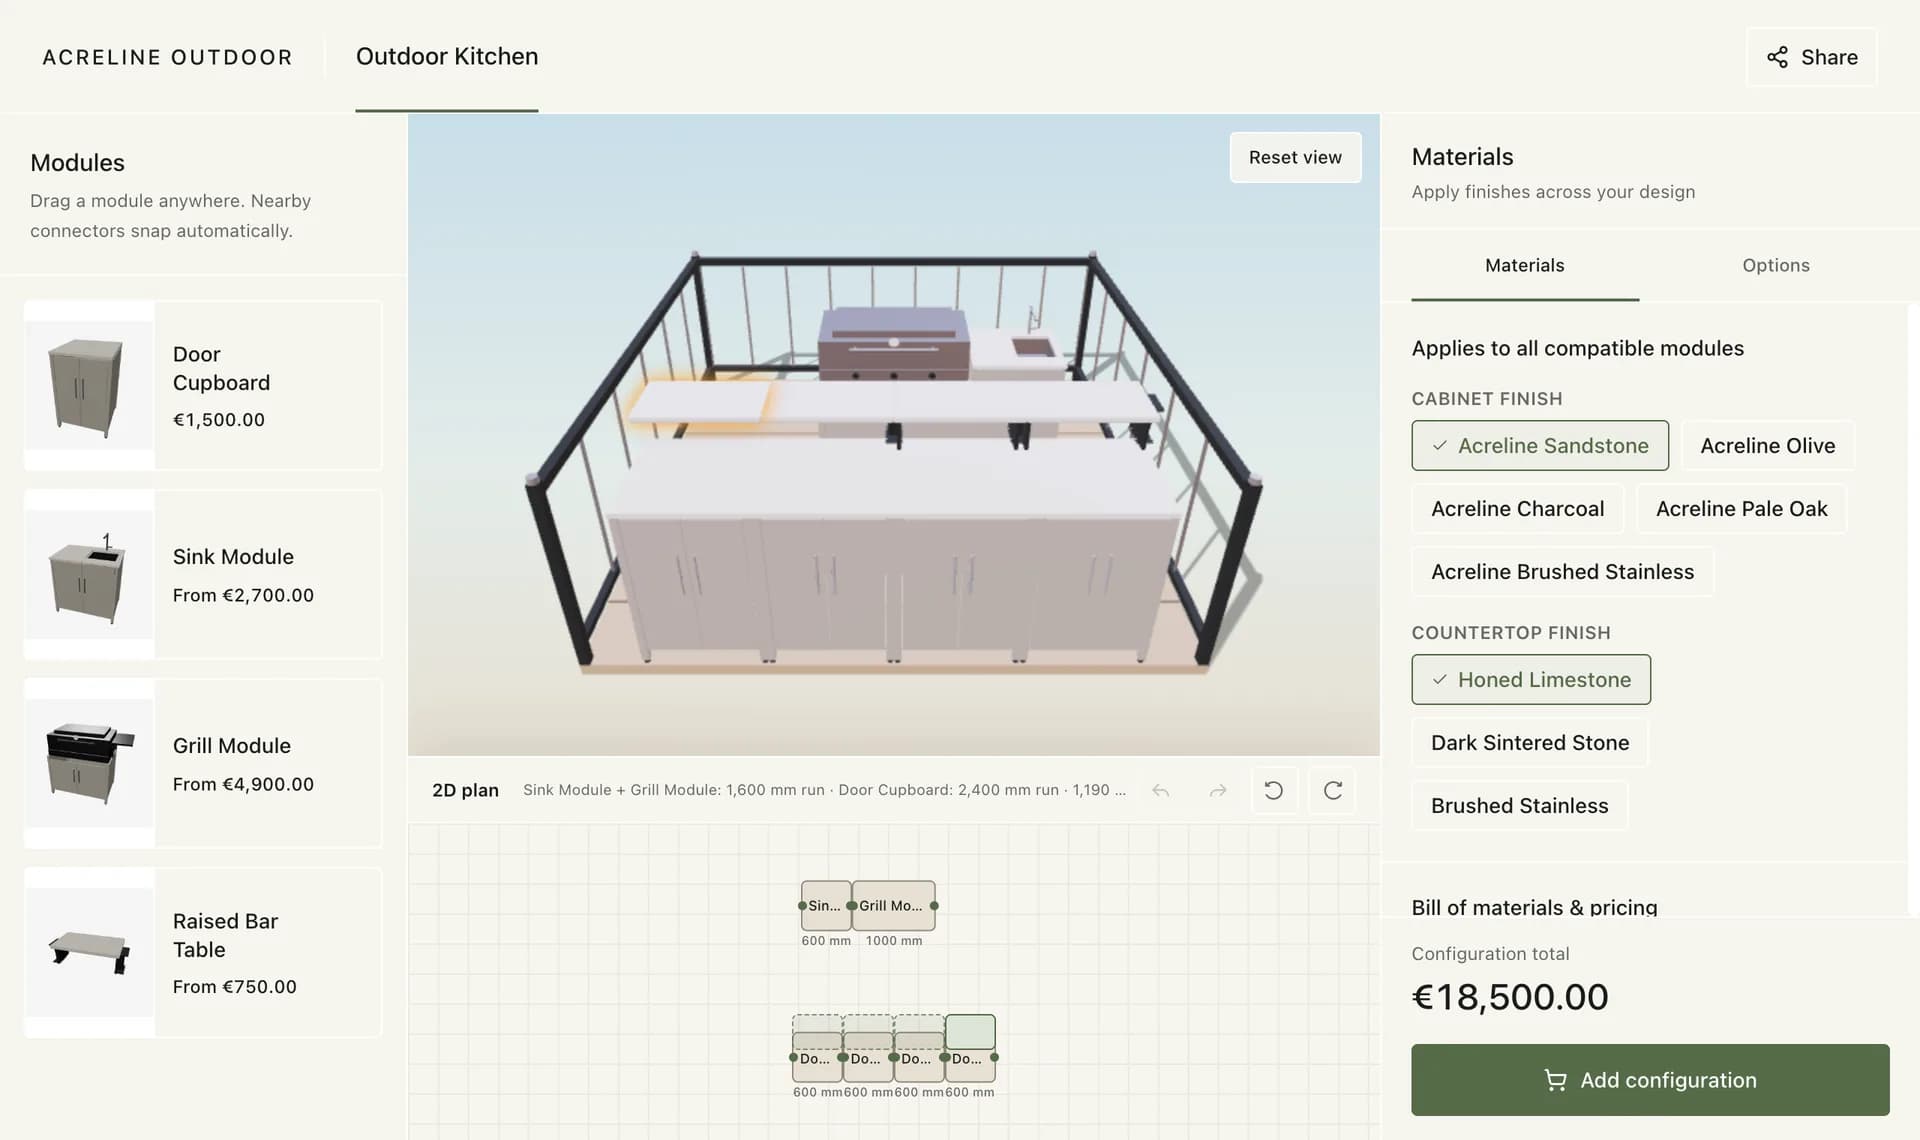Viewport: 1920px width, 1140px height.
Task: Rotate selected module counter-clockwise
Action: [x=1274, y=791]
